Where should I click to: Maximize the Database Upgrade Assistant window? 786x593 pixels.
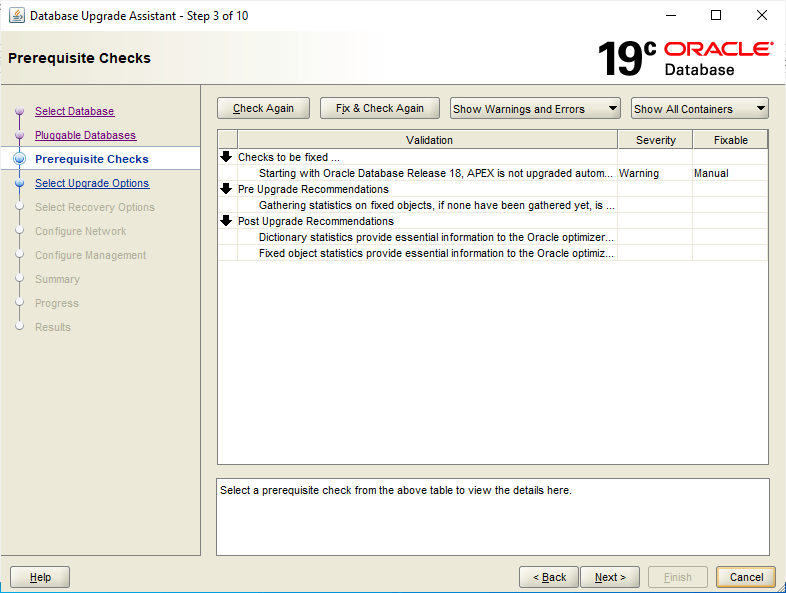[x=716, y=16]
